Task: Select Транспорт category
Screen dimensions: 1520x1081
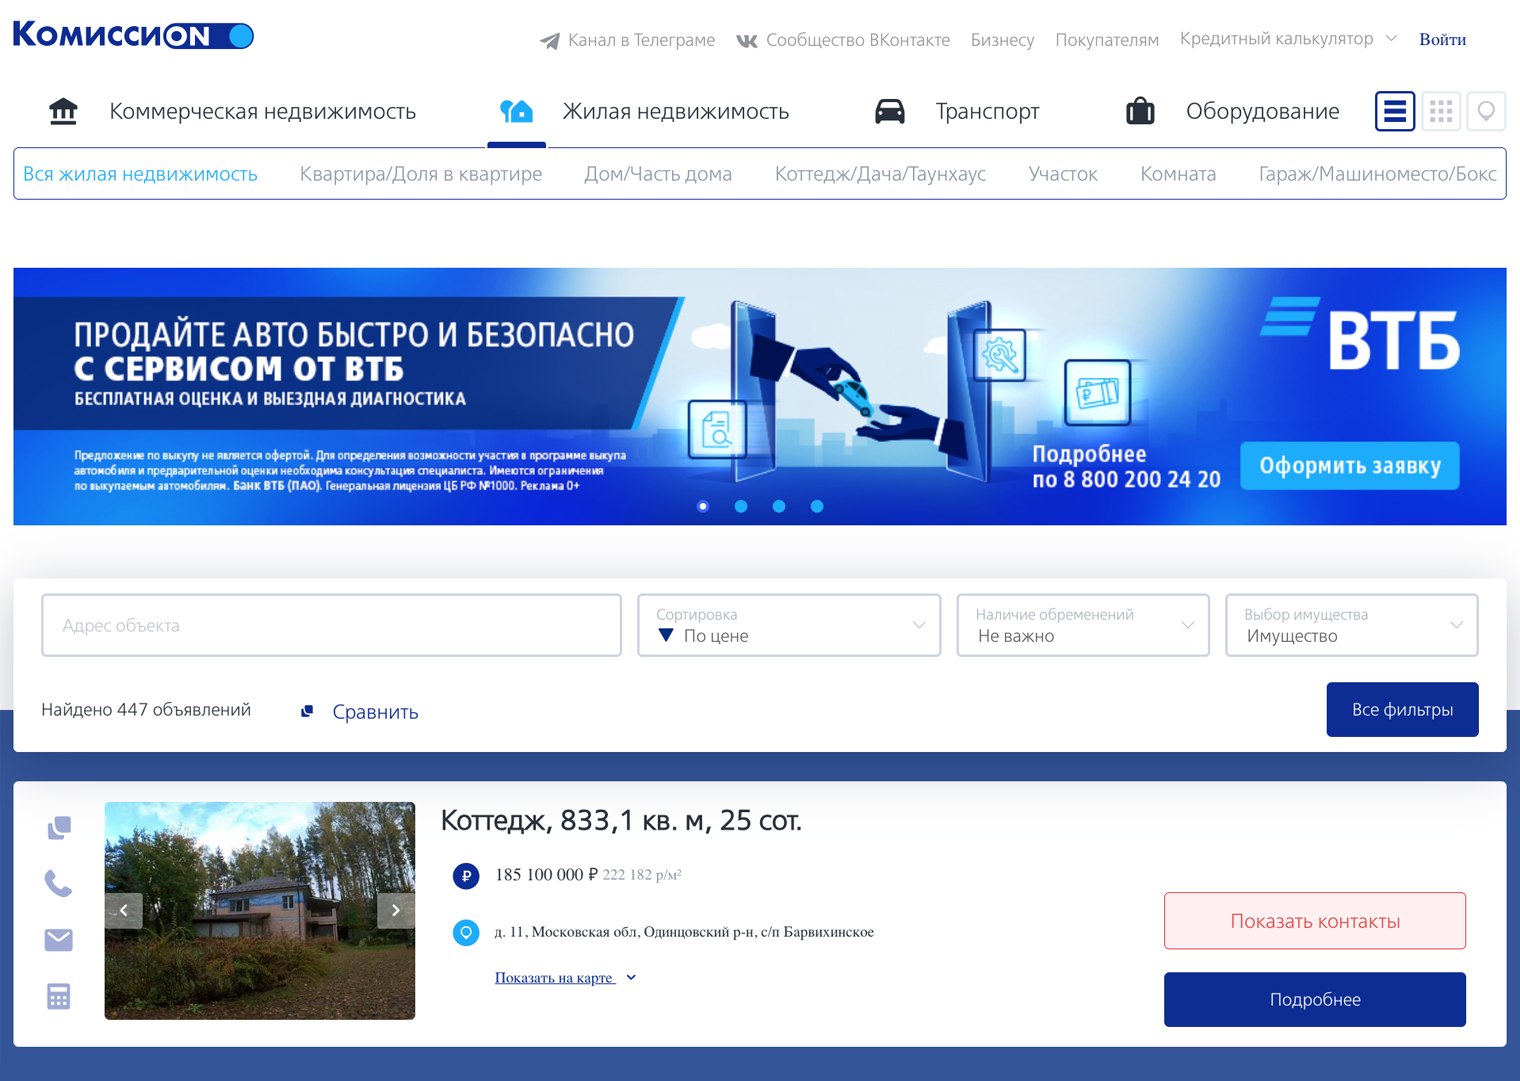Action: (987, 111)
